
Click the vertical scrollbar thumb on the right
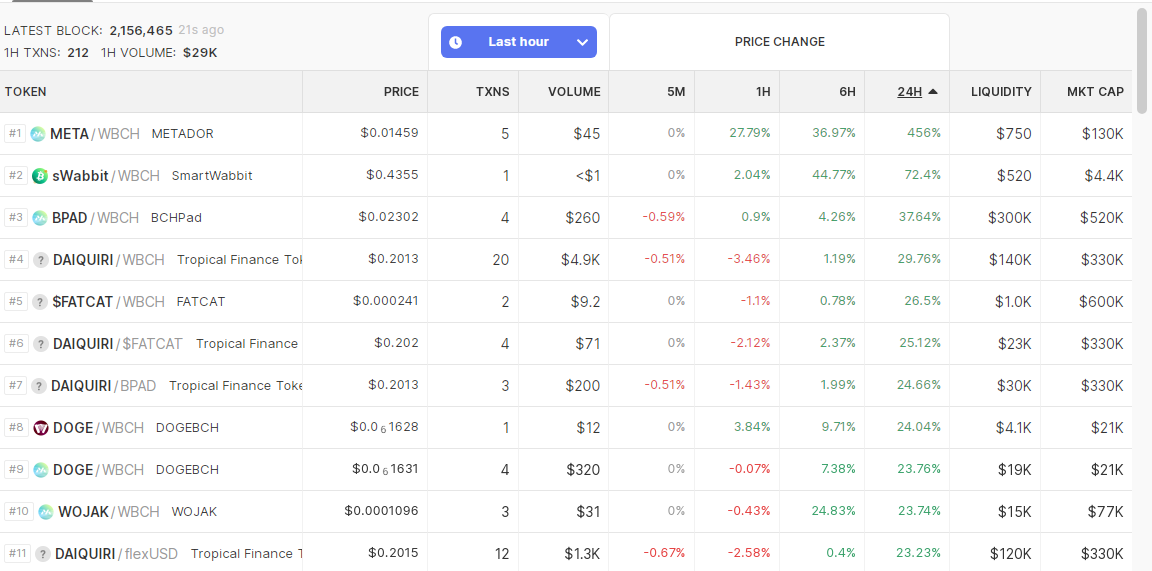[1142, 59]
